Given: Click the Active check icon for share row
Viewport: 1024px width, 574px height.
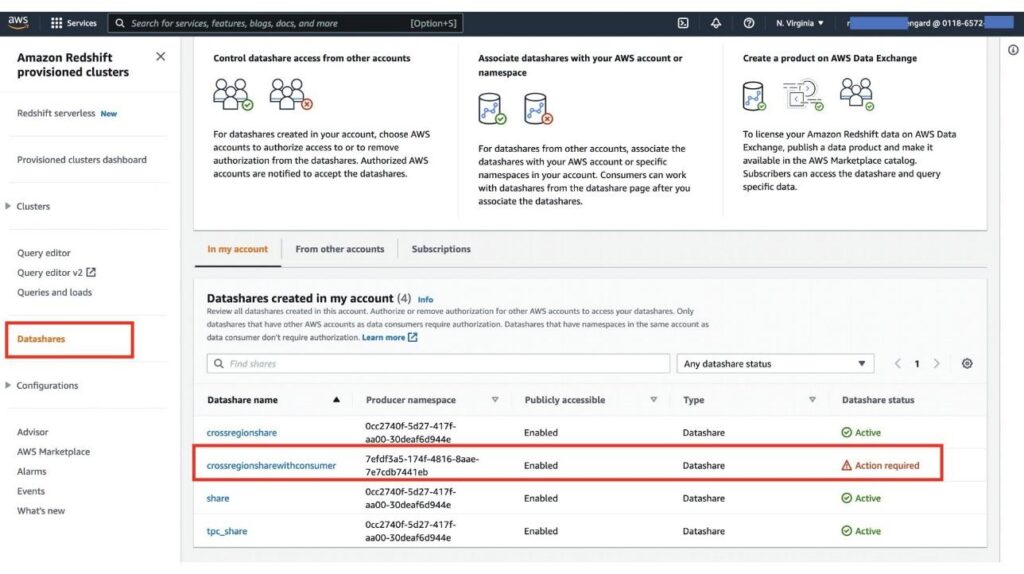Looking at the screenshot, I should tap(846, 498).
